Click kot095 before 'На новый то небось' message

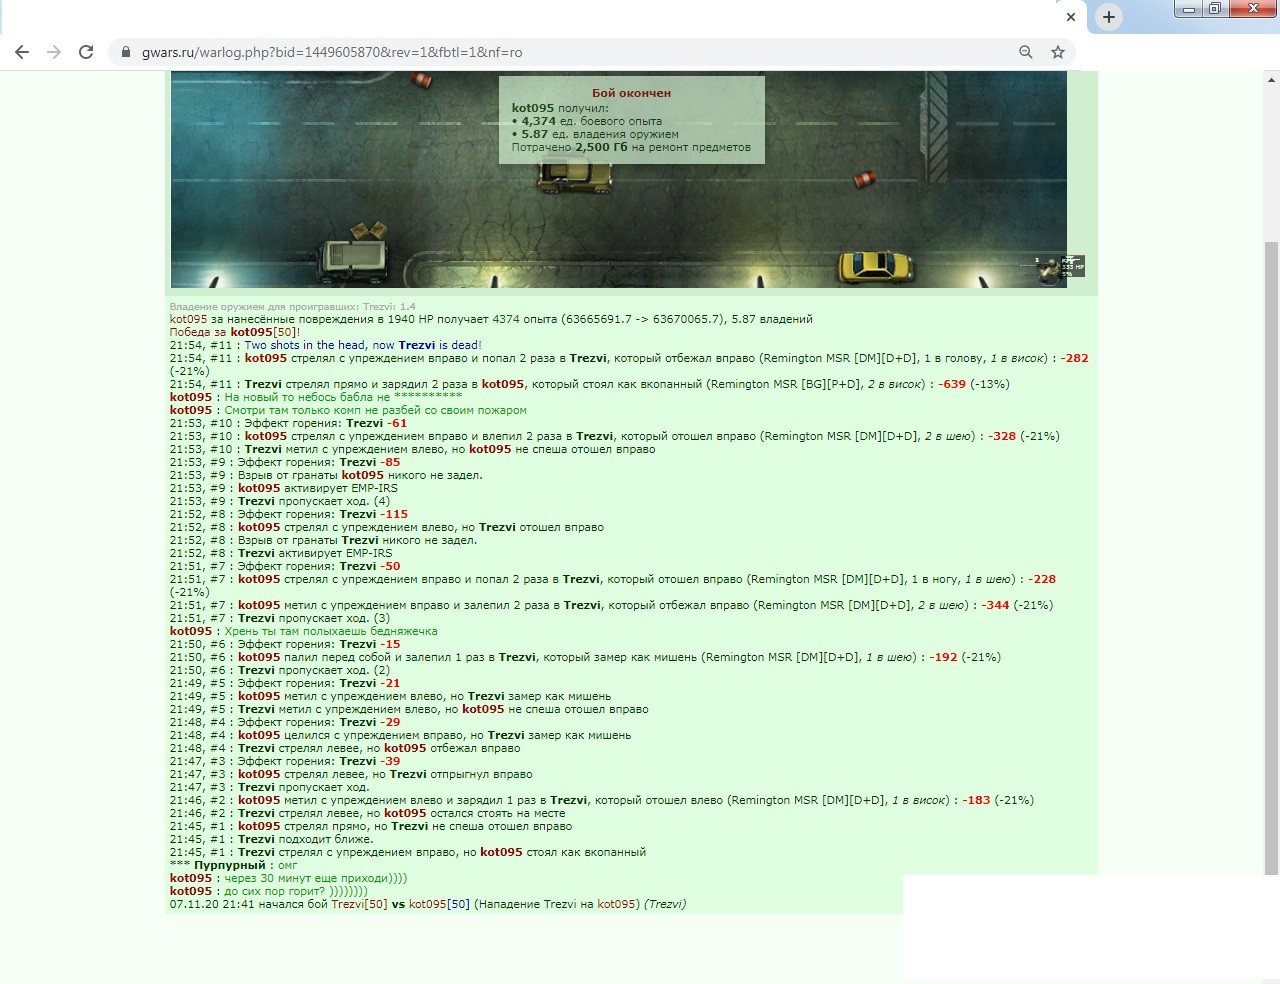pos(191,398)
